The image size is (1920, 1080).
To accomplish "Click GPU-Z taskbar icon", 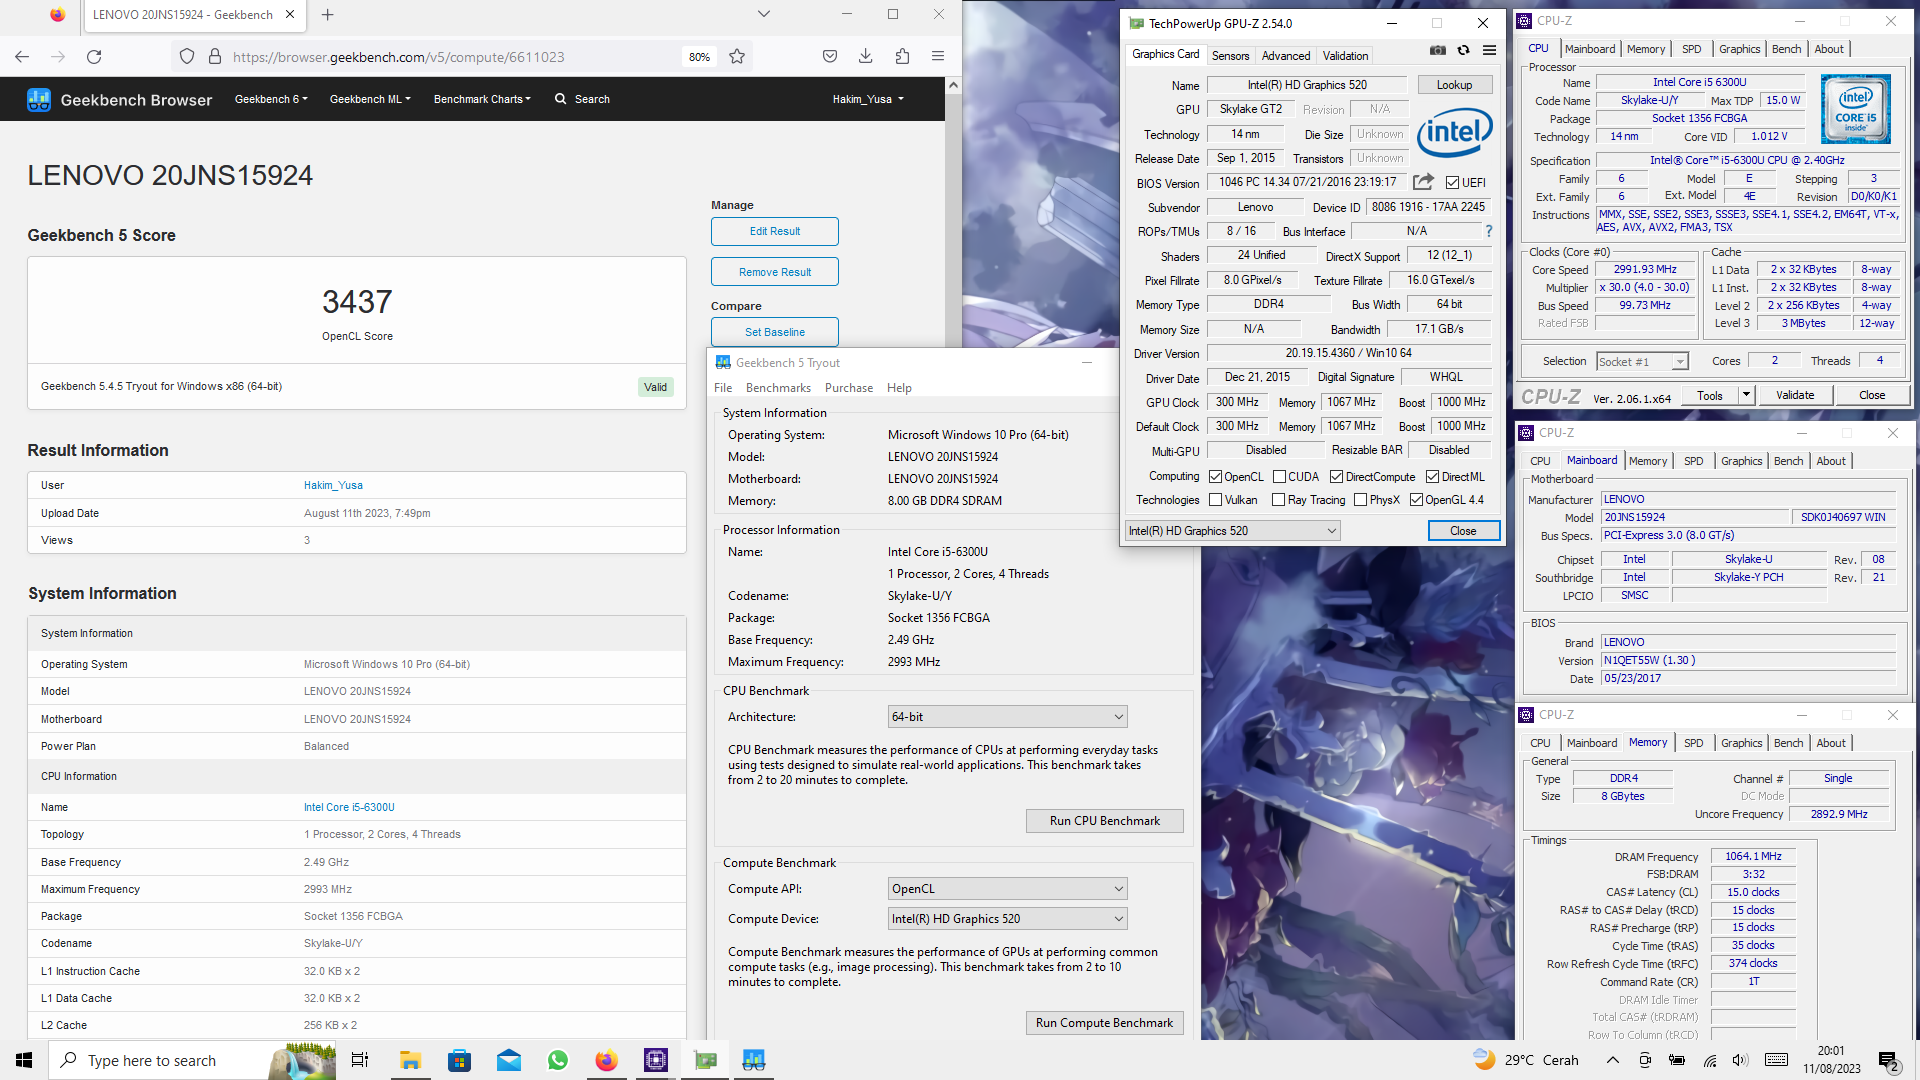I will click(x=705, y=1060).
